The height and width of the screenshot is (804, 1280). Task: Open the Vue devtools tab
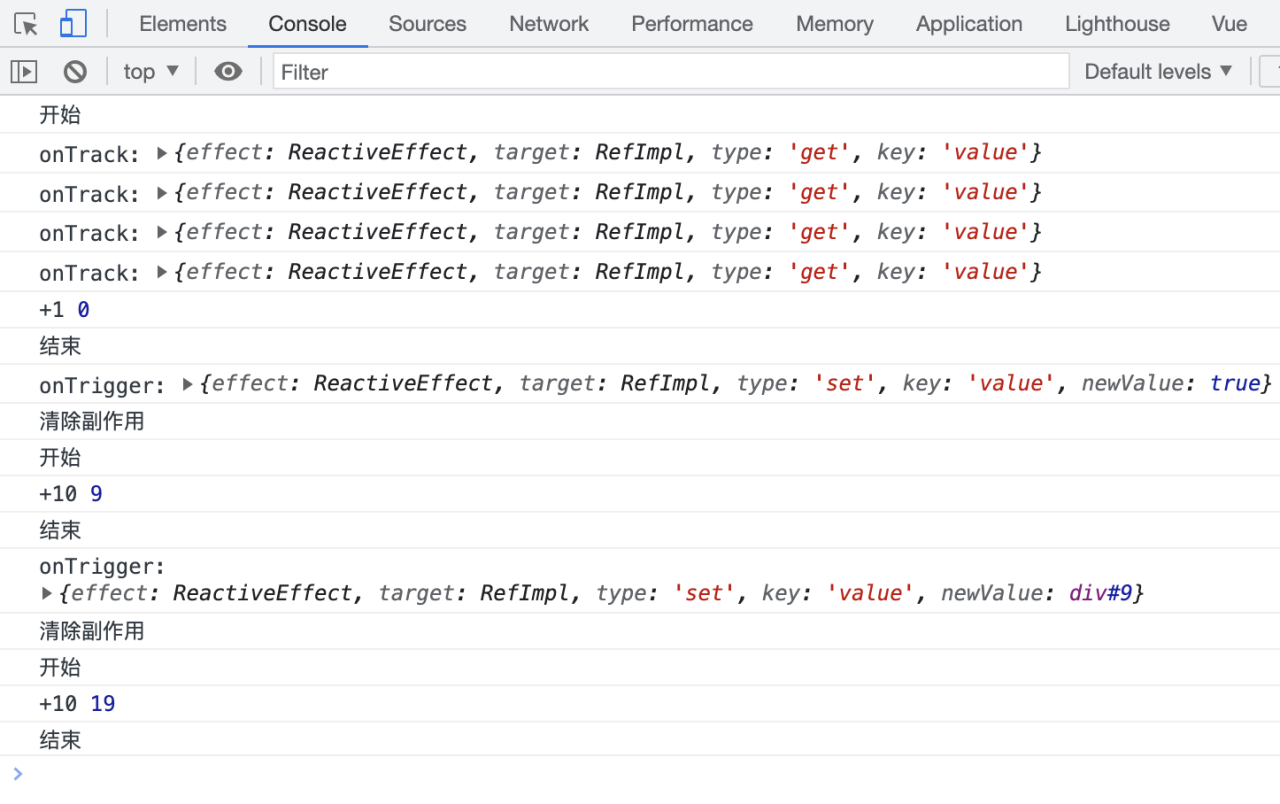pos(1229,24)
